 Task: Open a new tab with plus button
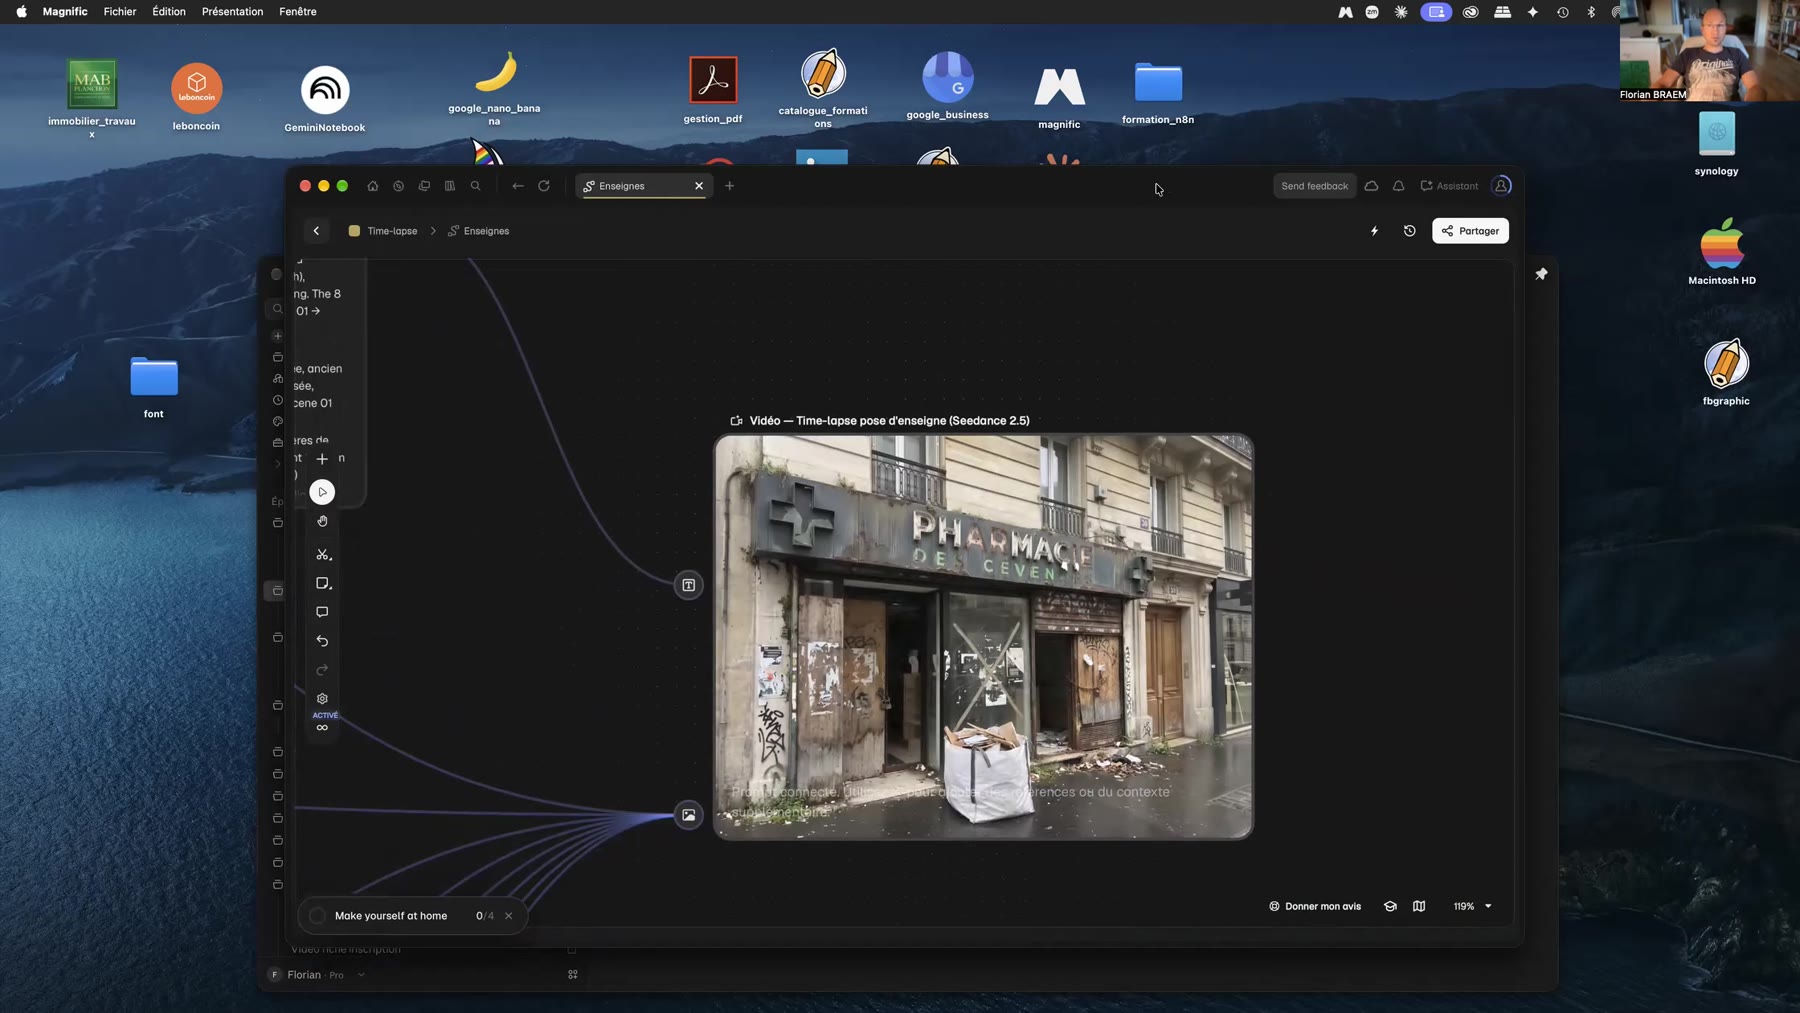coord(730,186)
